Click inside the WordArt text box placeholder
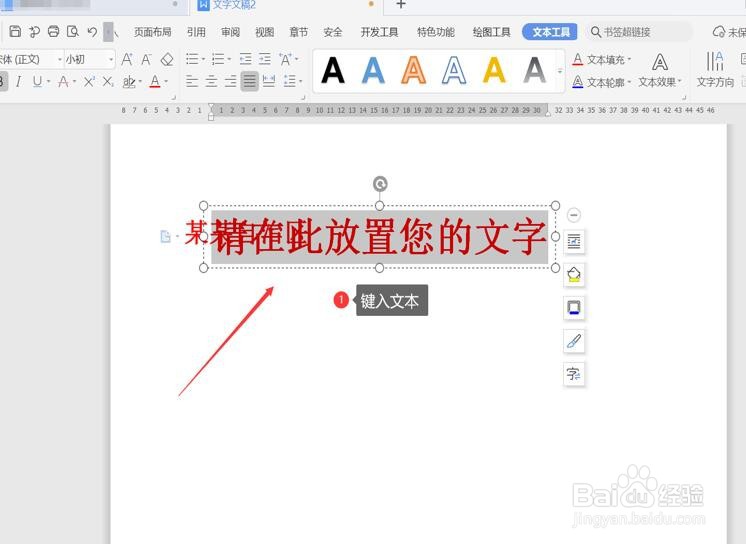This screenshot has width=746, height=544. point(379,237)
